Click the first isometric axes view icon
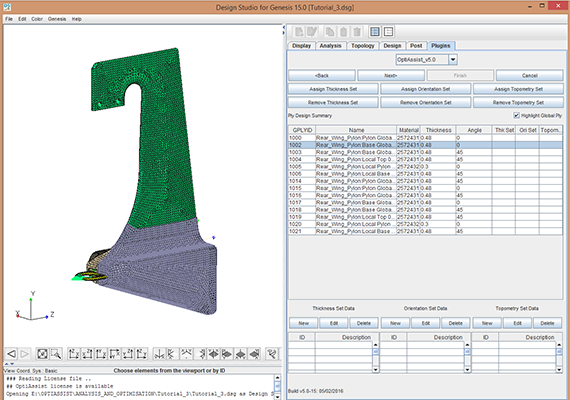The height and width of the screenshot is (400, 570). point(159,353)
